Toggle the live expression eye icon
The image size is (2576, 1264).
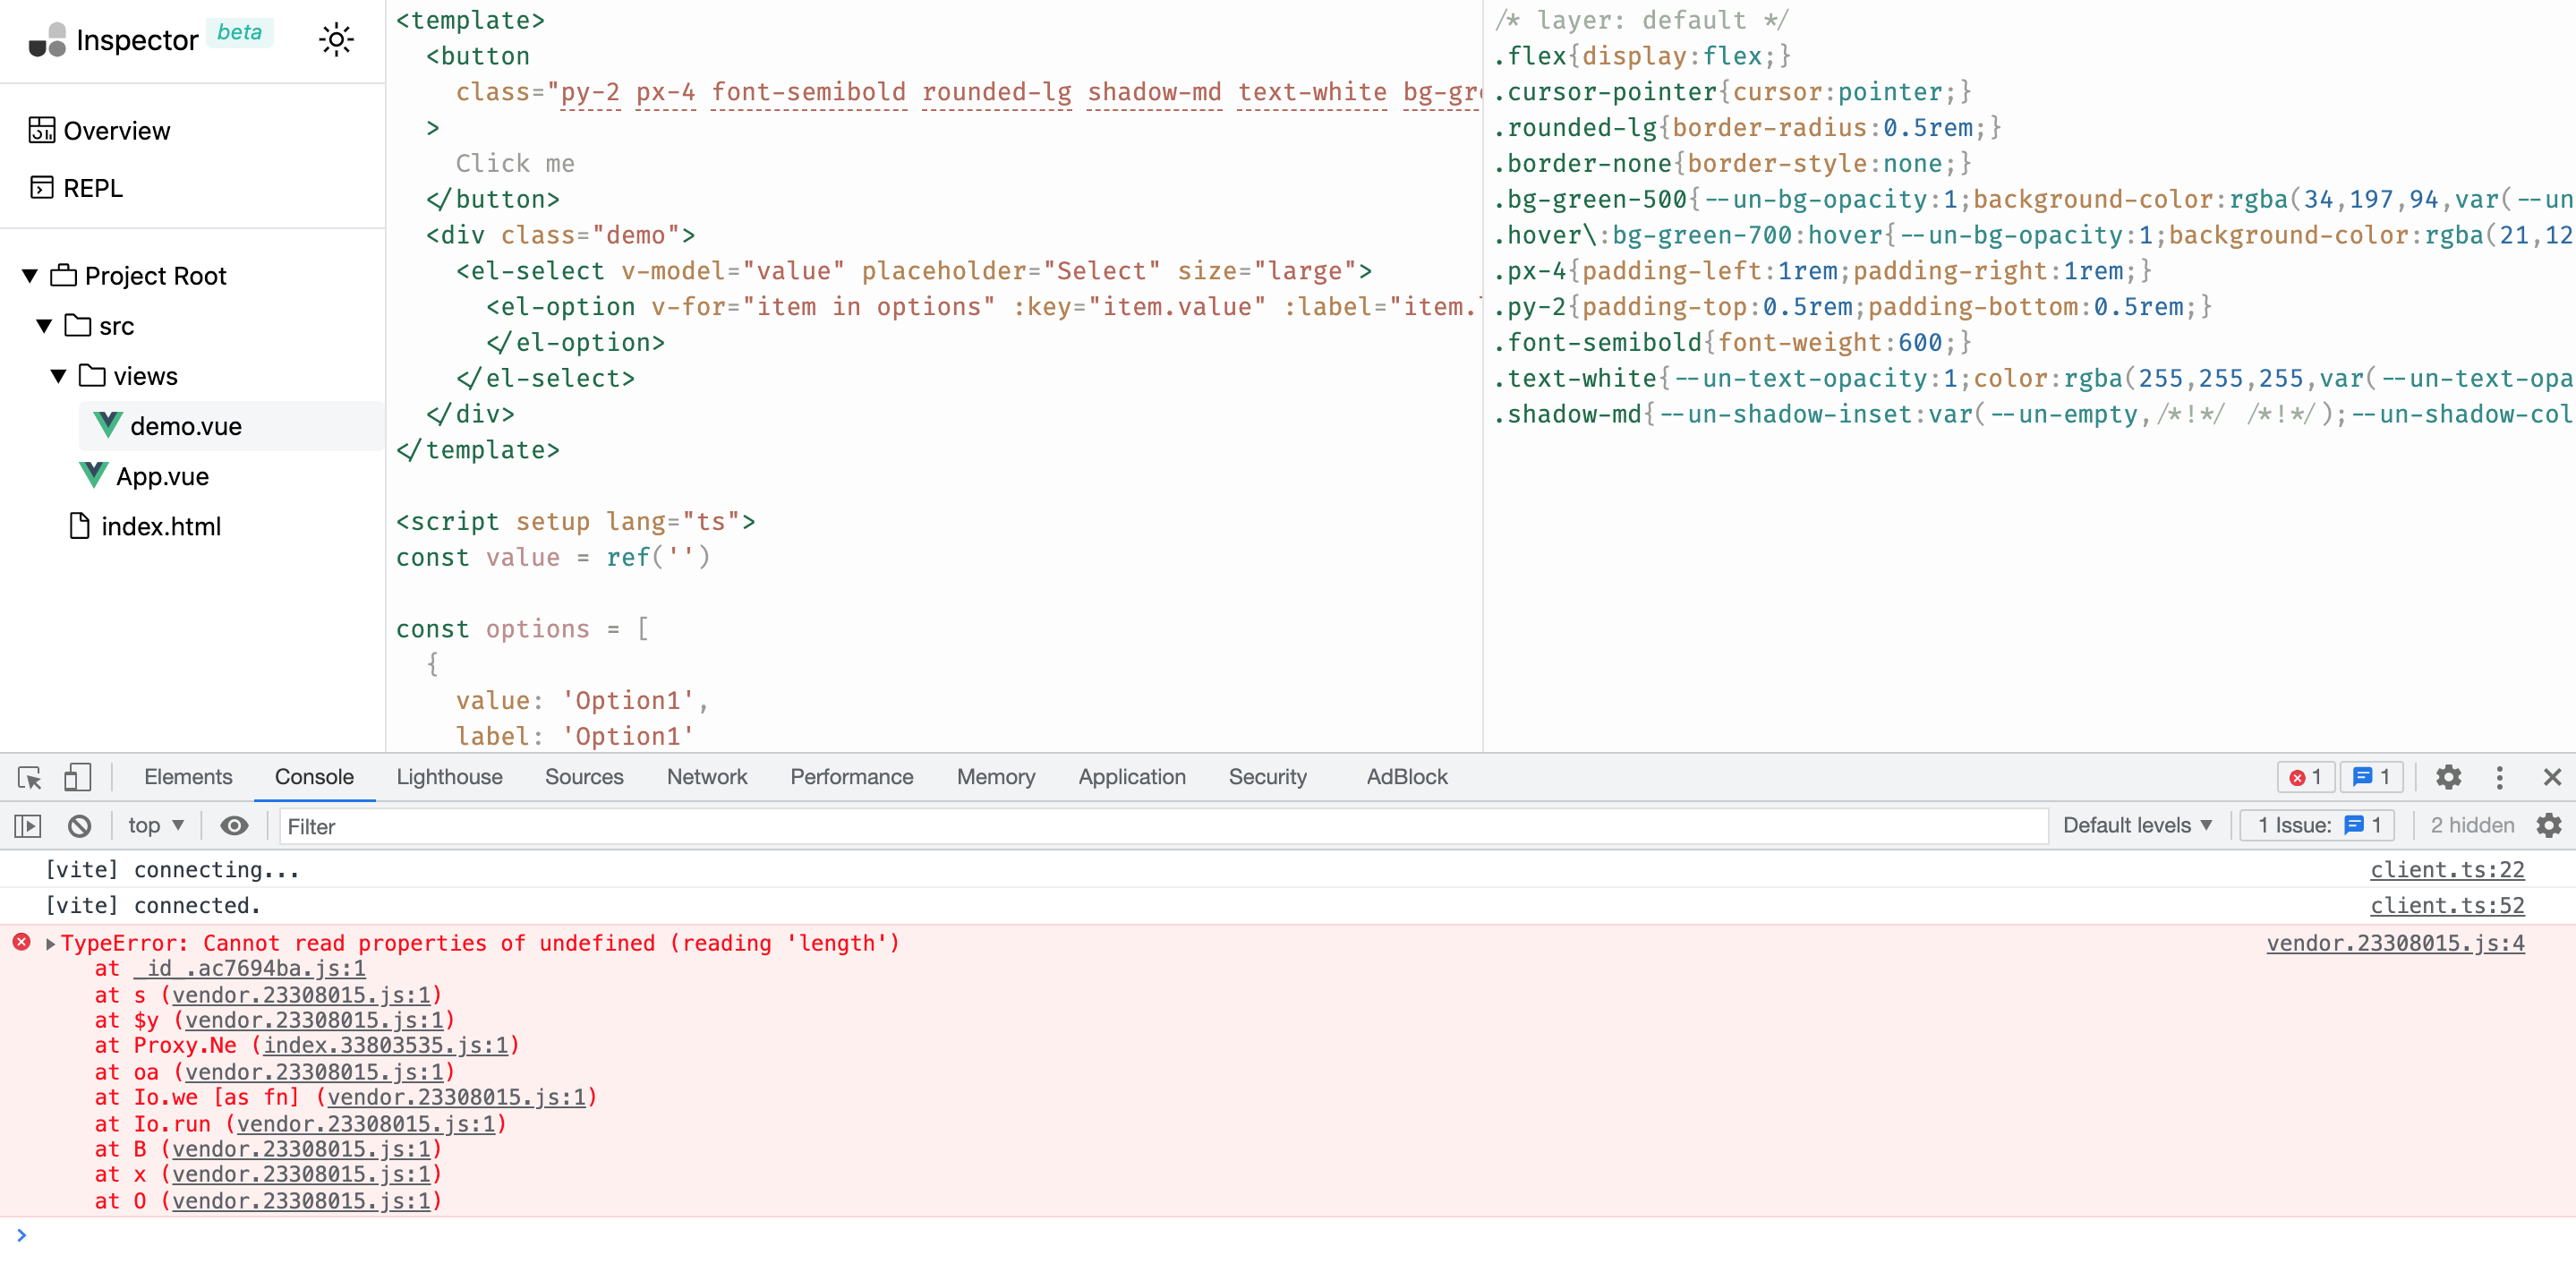pyautogui.click(x=235, y=826)
